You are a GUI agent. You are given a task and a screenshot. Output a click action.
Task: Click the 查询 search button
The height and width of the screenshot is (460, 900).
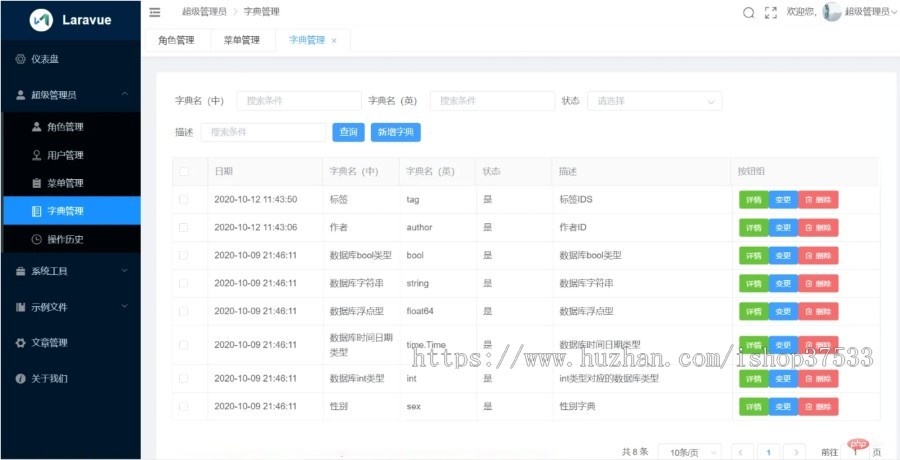click(x=348, y=132)
